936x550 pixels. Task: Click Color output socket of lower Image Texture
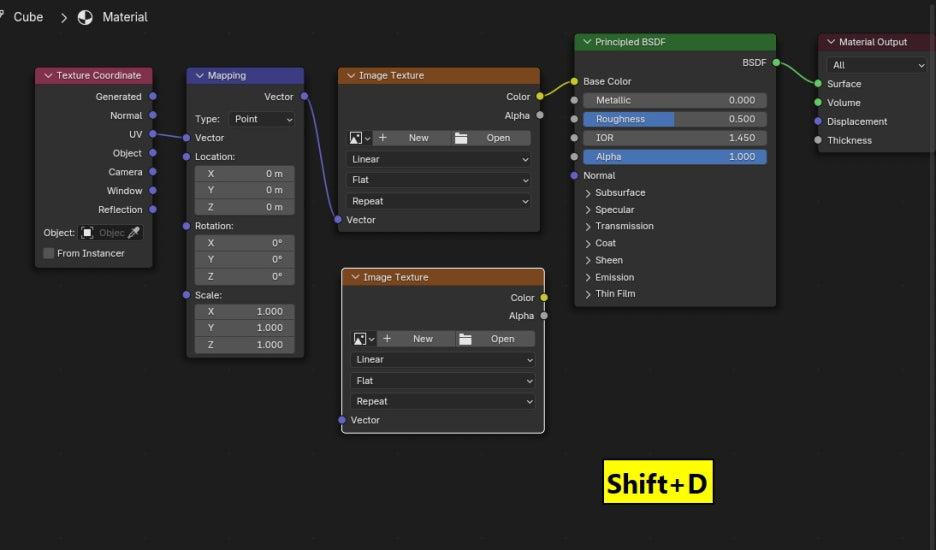(x=544, y=297)
